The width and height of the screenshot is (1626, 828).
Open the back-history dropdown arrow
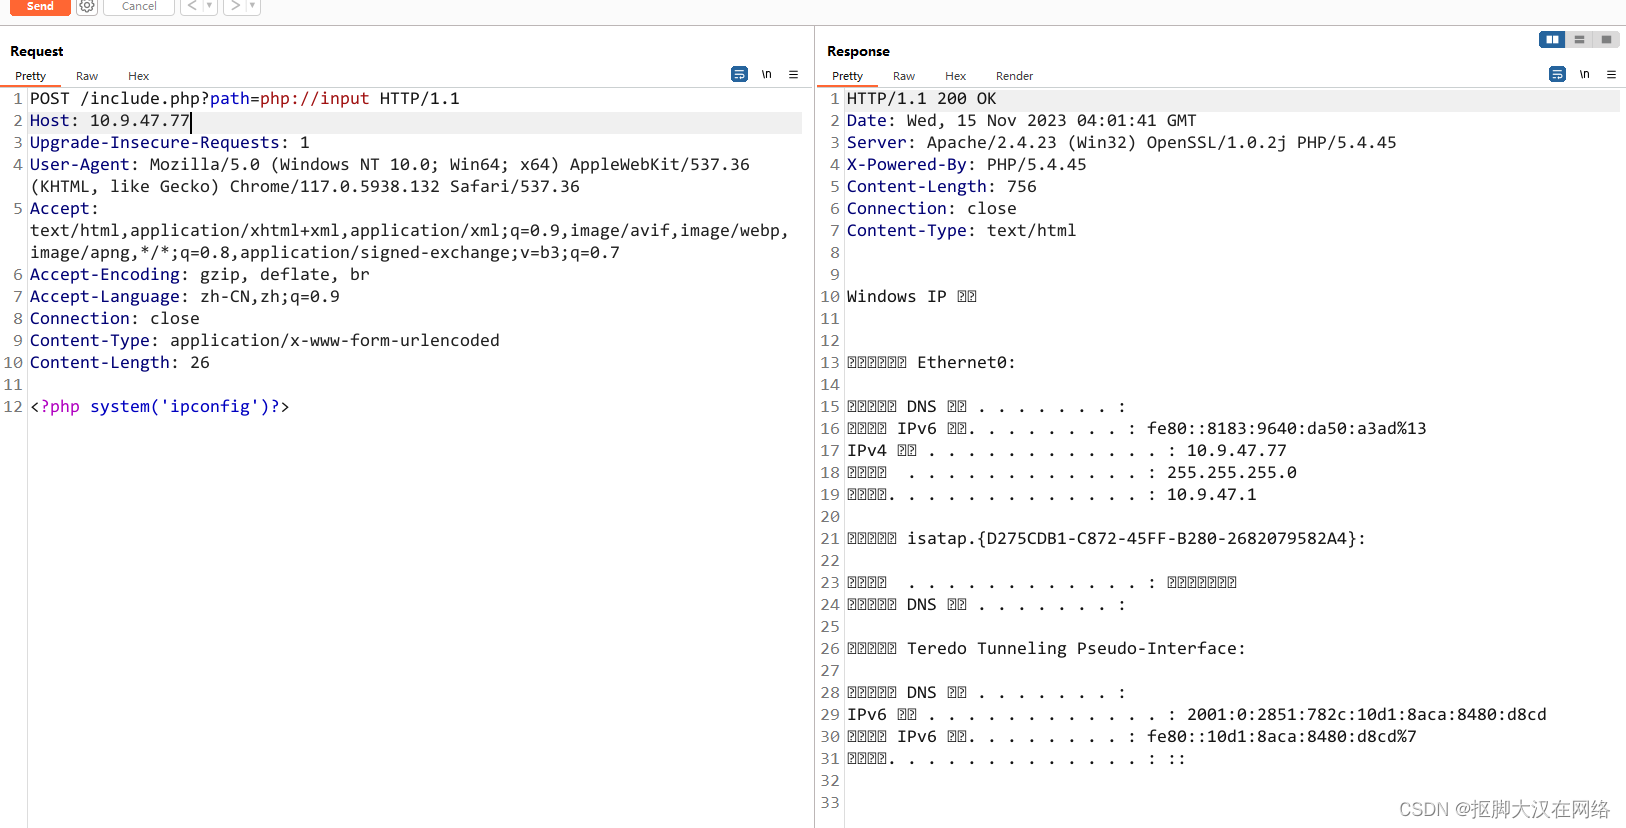[x=209, y=6]
